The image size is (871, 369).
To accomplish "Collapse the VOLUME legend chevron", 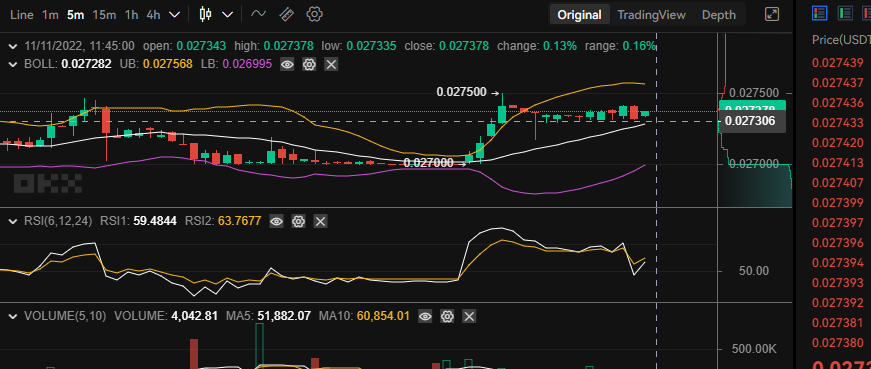I will click(x=13, y=317).
